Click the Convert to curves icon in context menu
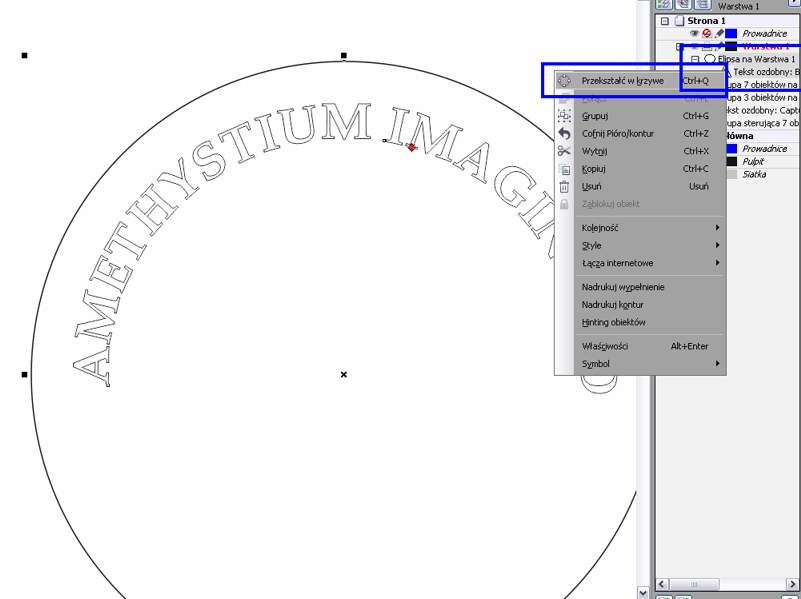The image size is (801, 599). click(564, 81)
